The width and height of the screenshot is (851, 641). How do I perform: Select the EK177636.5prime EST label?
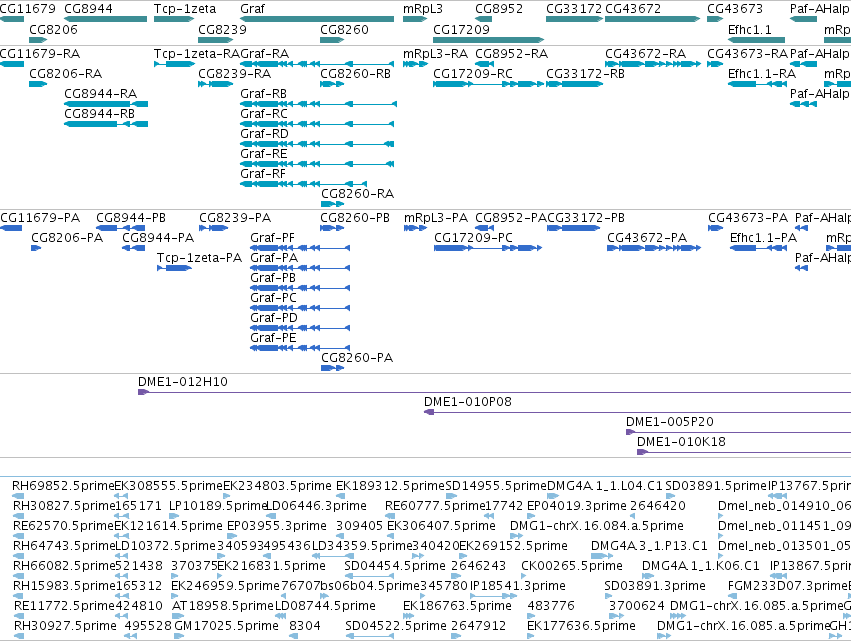(x=581, y=626)
